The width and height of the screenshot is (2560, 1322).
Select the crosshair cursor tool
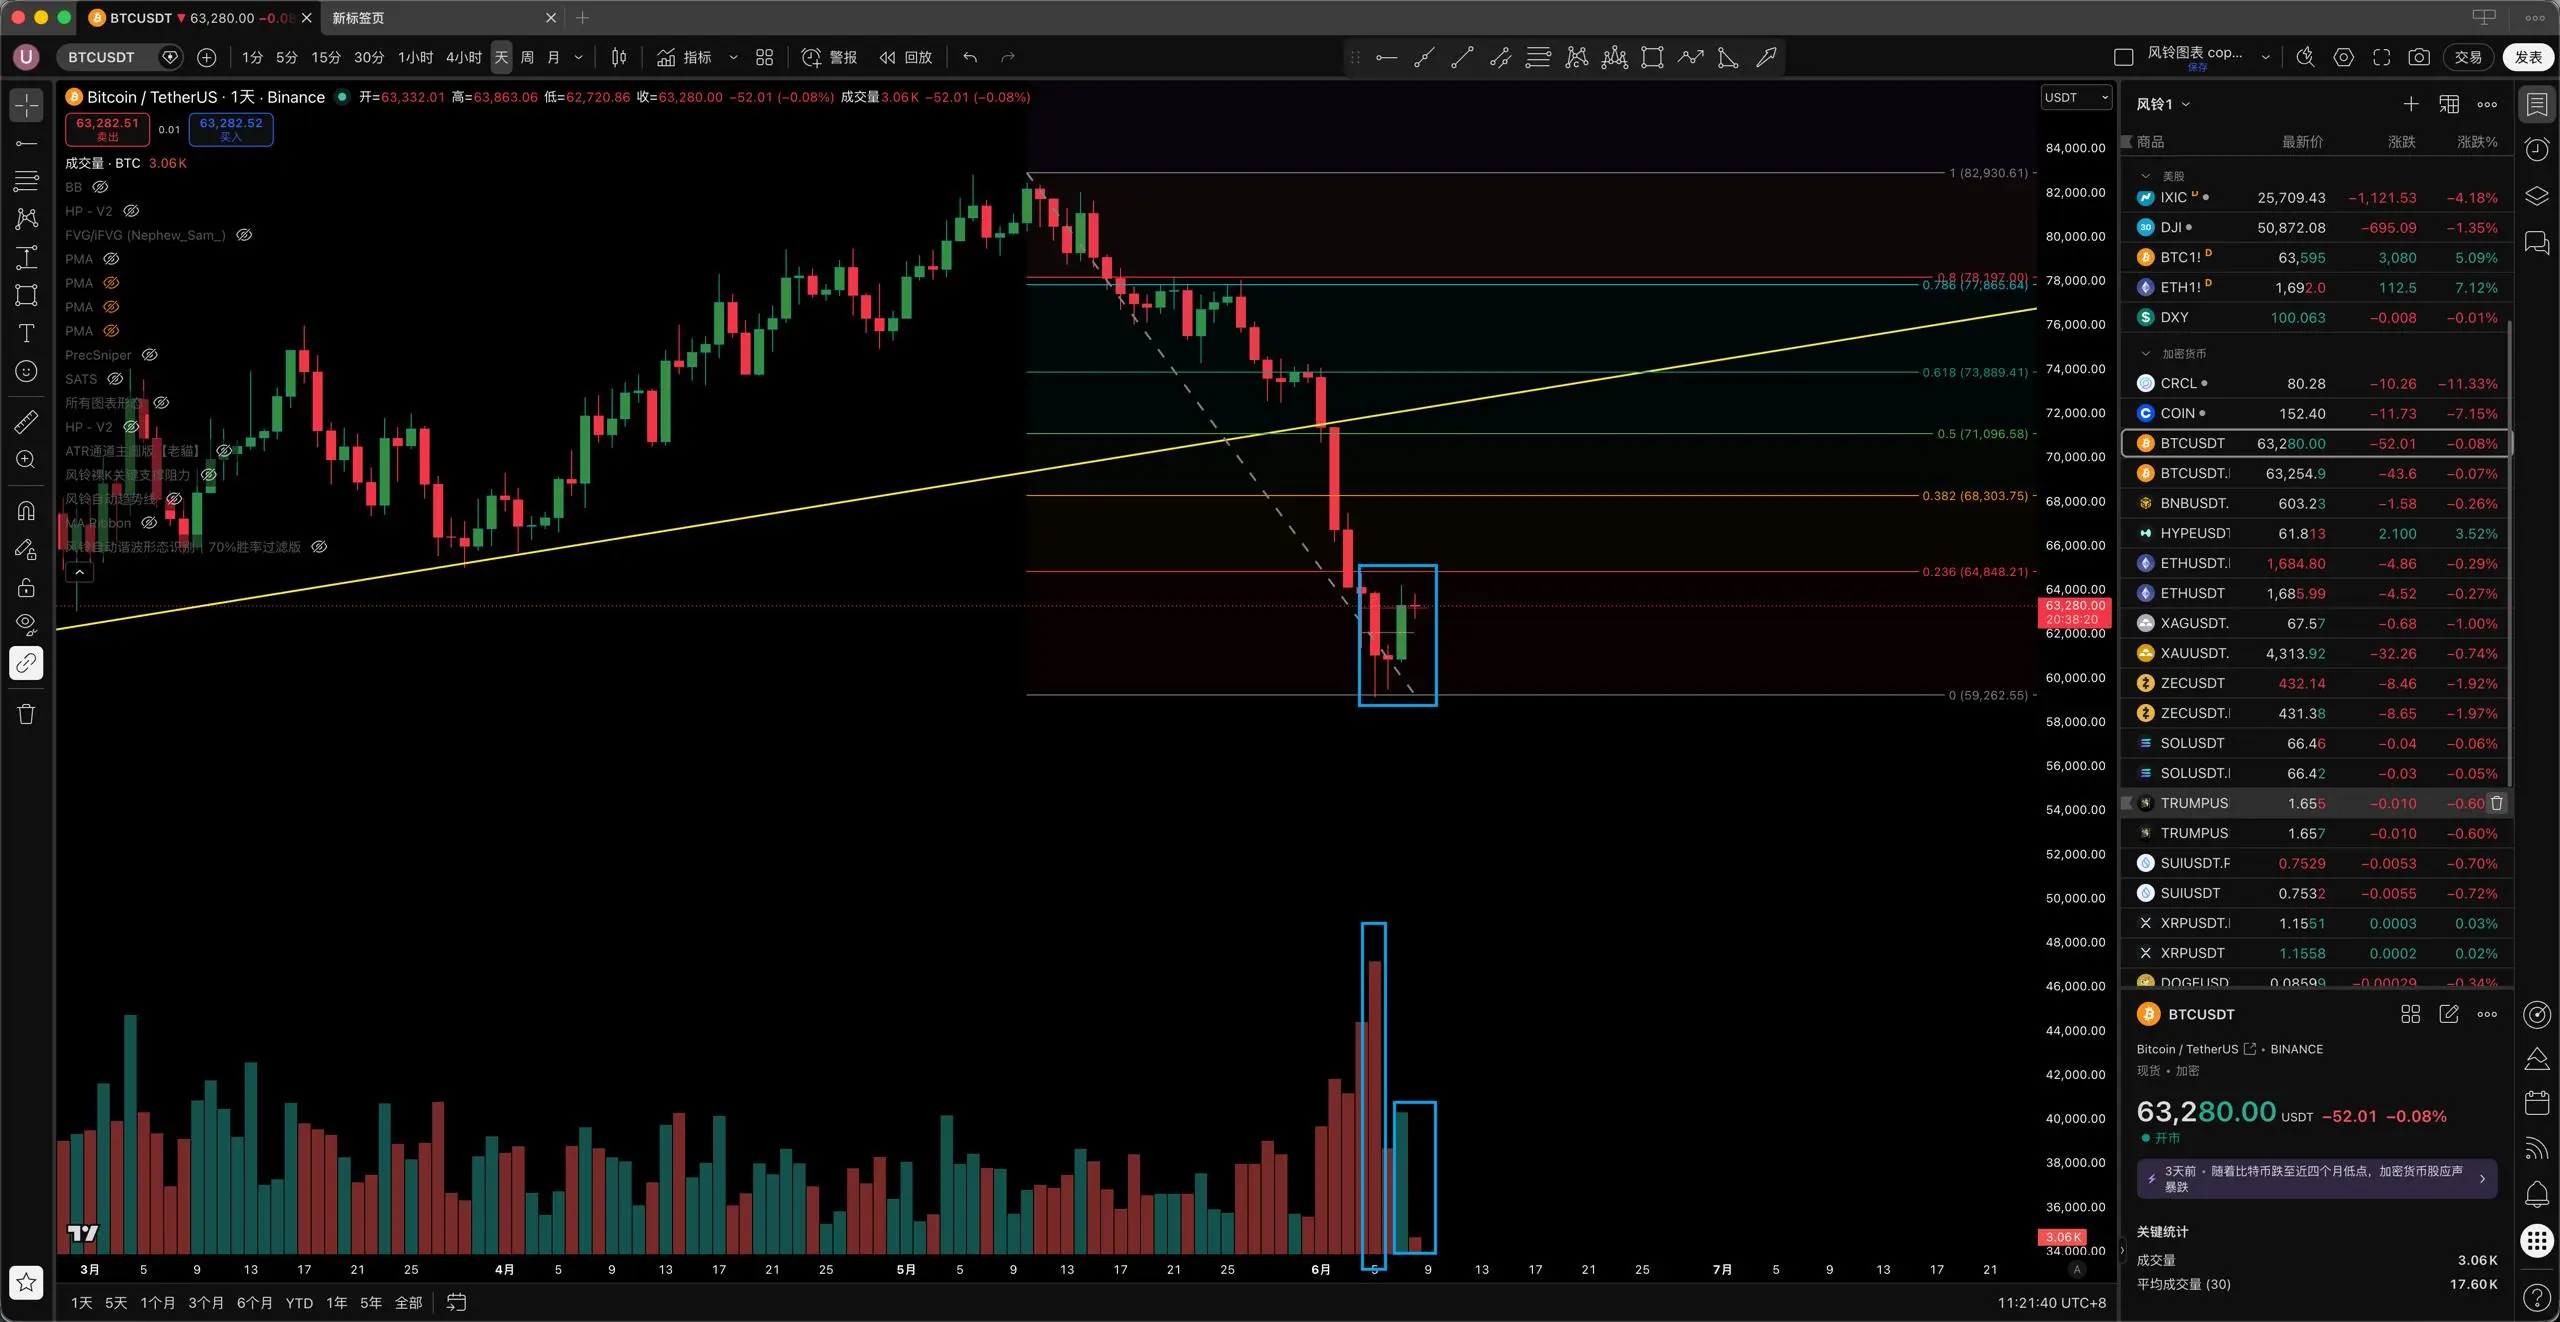pos(27,105)
